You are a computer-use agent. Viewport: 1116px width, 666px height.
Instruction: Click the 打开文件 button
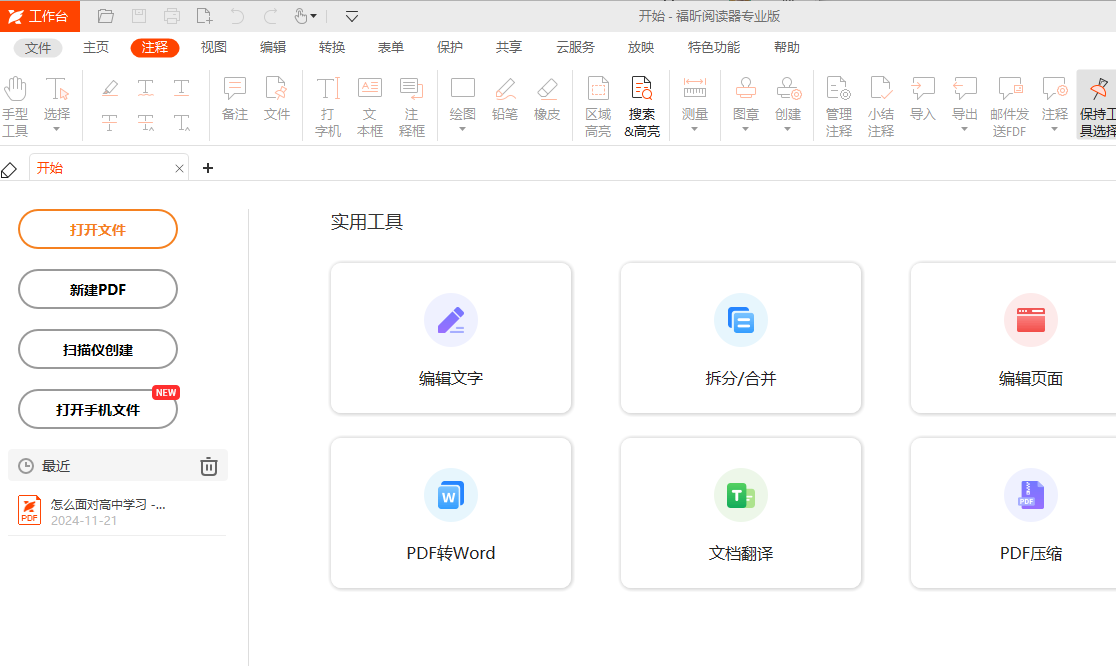(98, 229)
